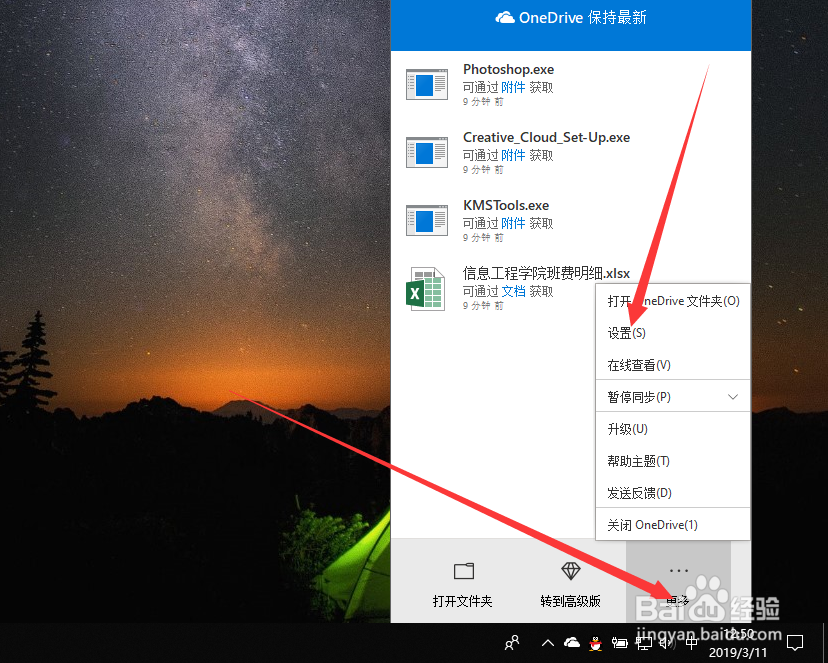The image size is (828, 663).
Task: Choose 打开 OneDrive 文件夹(O) from the menu
Action: click(673, 301)
